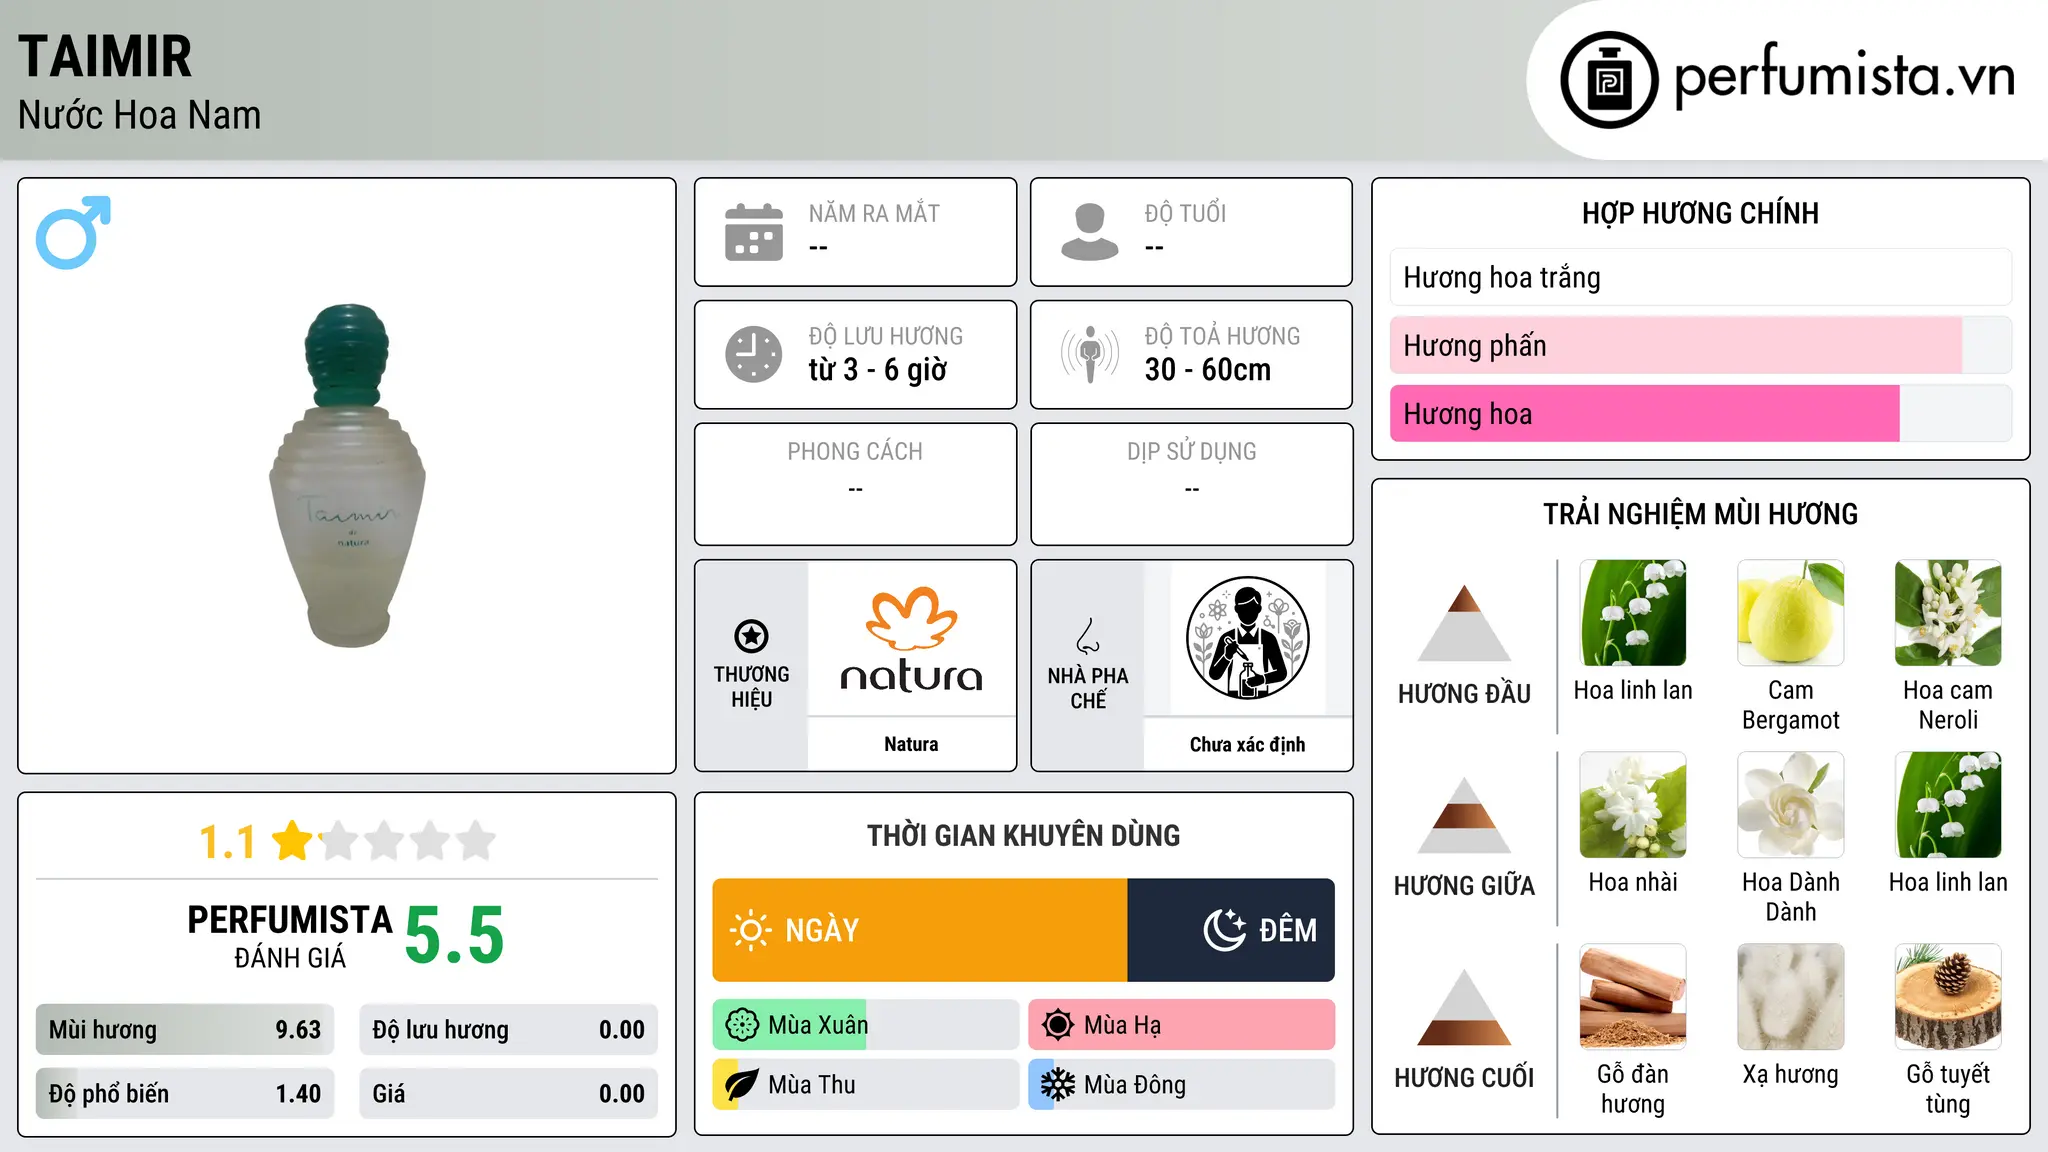2048x1152 pixels.
Task: Click the Chưa xác định perfumer label
Action: click(x=1247, y=744)
